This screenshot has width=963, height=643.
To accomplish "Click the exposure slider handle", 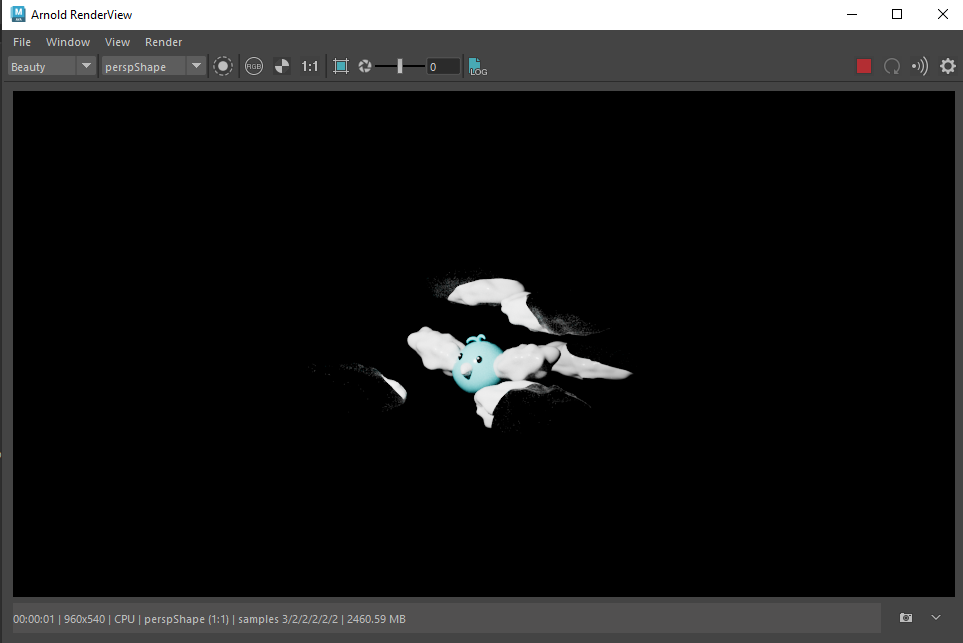I will pyautogui.click(x=400, y=66).
